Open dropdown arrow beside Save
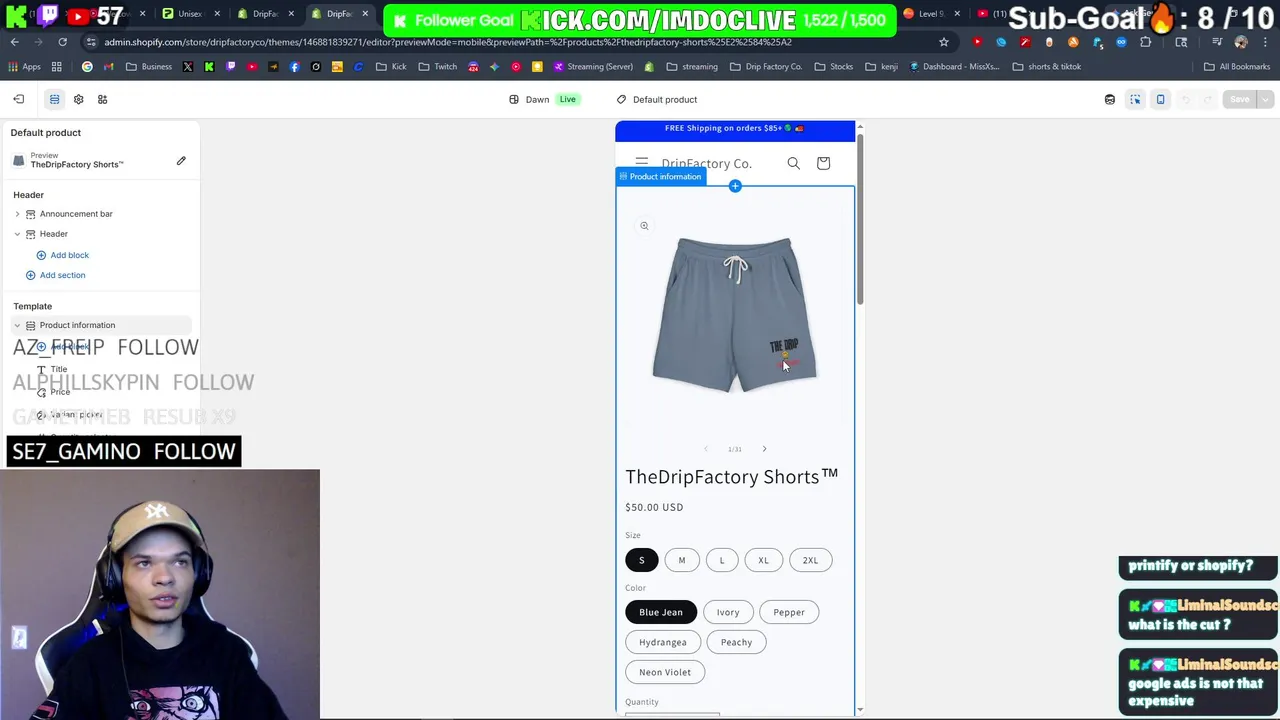This screenshot has height=720, width=1280. pos(1265,99)
